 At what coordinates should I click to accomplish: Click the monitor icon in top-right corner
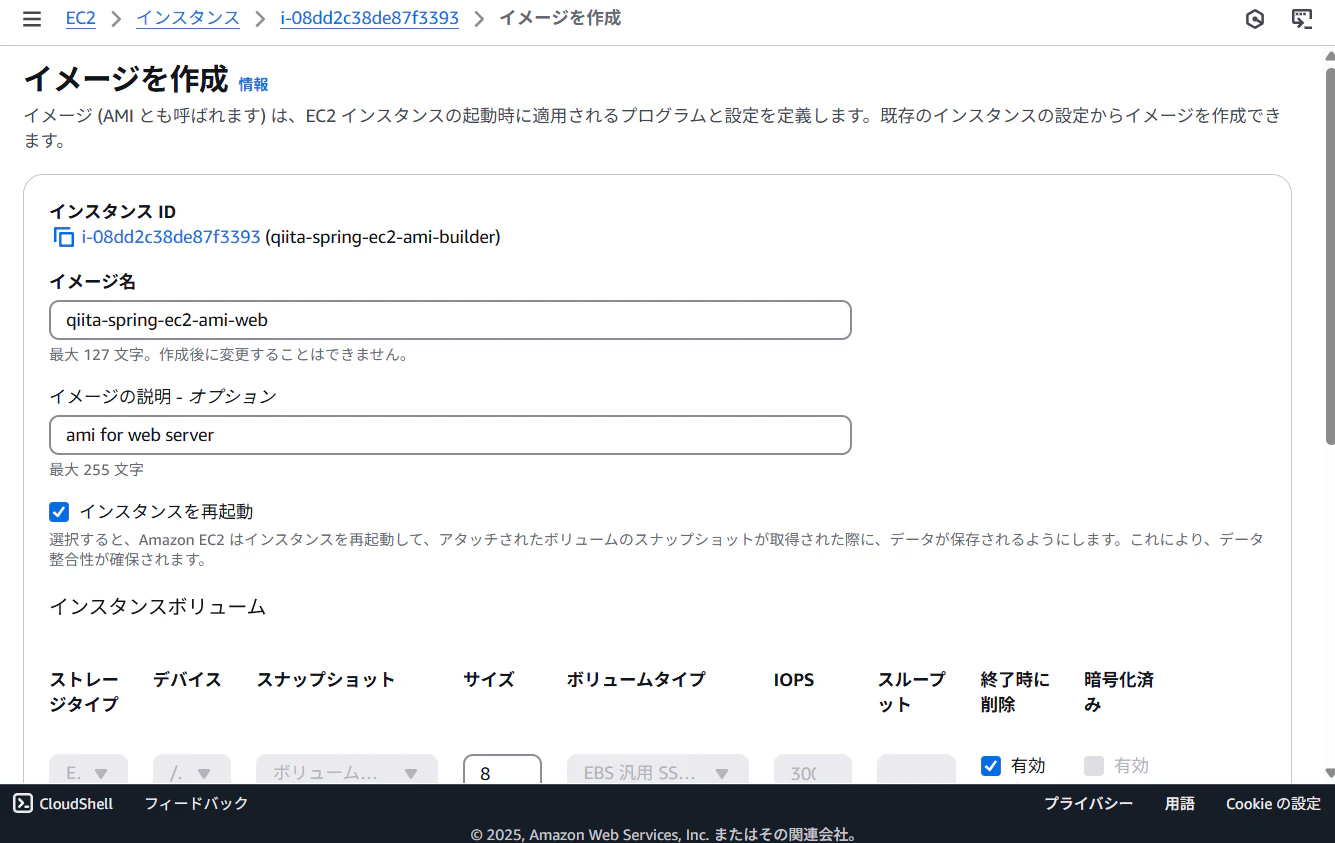pyautogui.click(x=1301, y=19)
